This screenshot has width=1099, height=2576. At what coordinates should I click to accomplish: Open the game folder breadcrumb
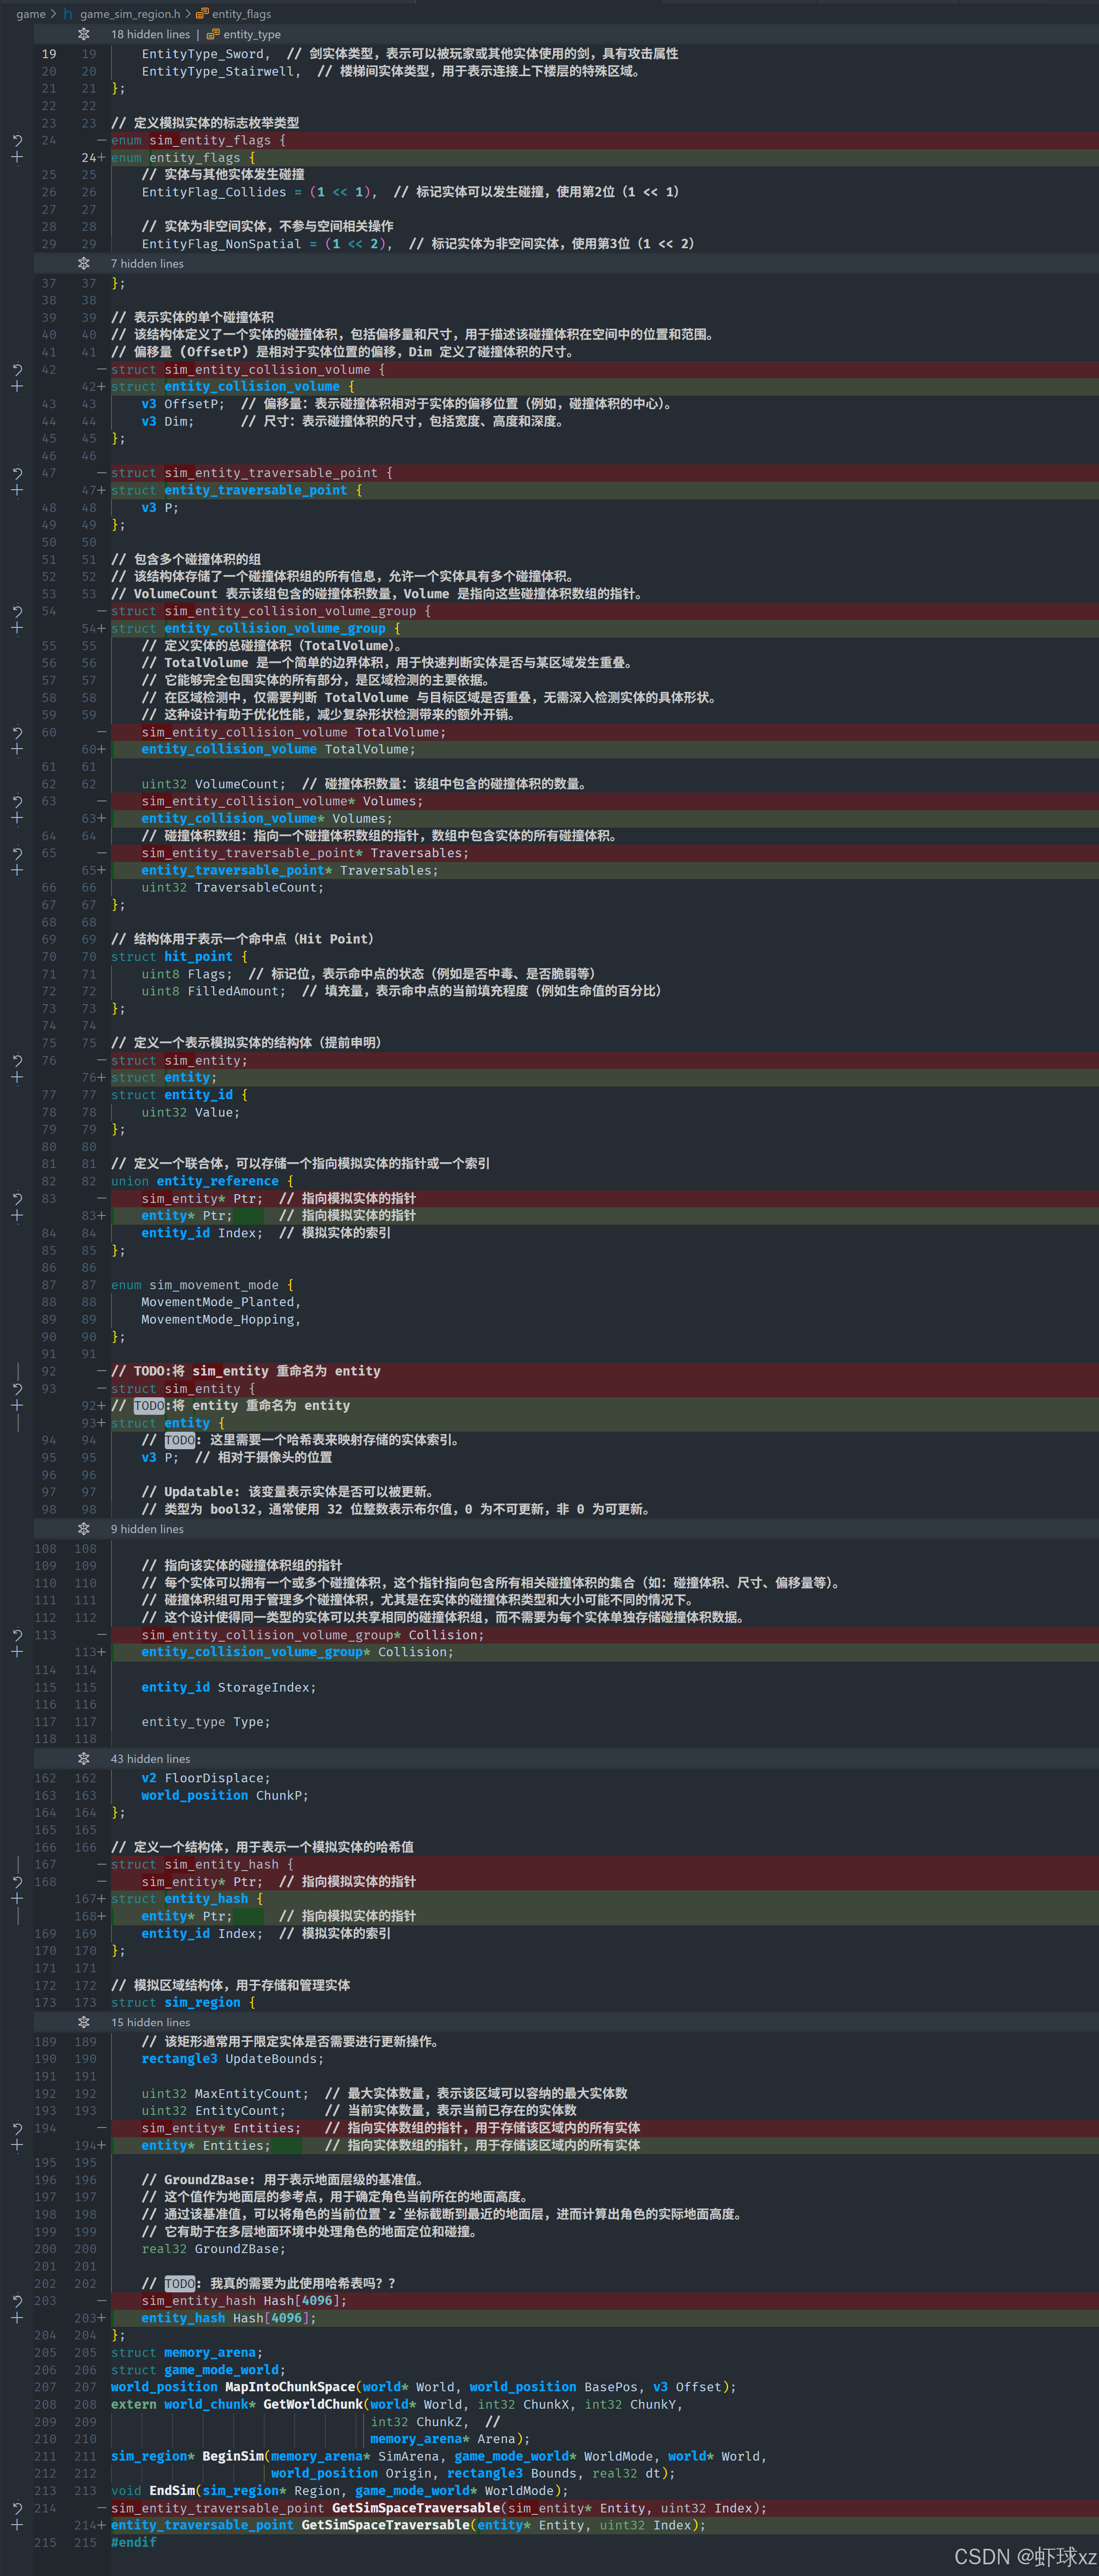coord(31,14)
